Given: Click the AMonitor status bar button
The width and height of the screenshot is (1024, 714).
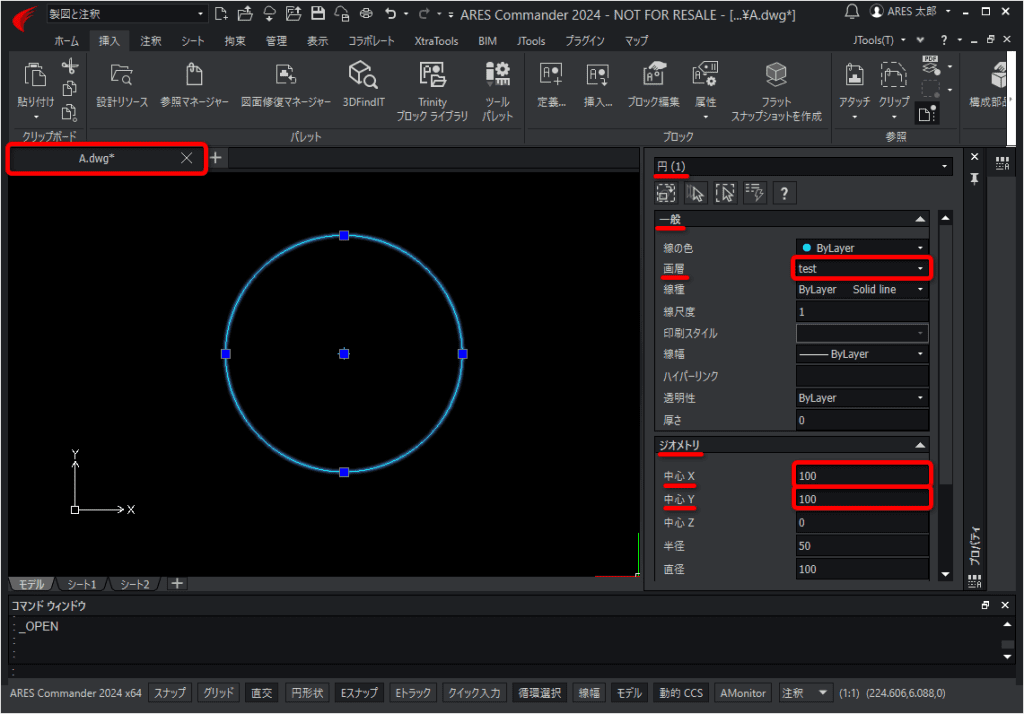Looking at the screenshot, I should [743, 693].
